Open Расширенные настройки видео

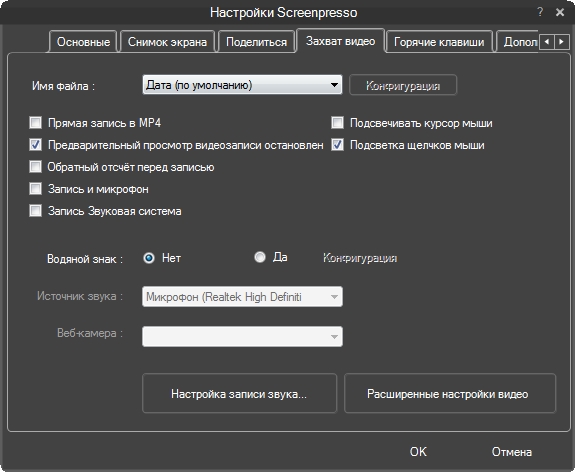tap(450, 394)
